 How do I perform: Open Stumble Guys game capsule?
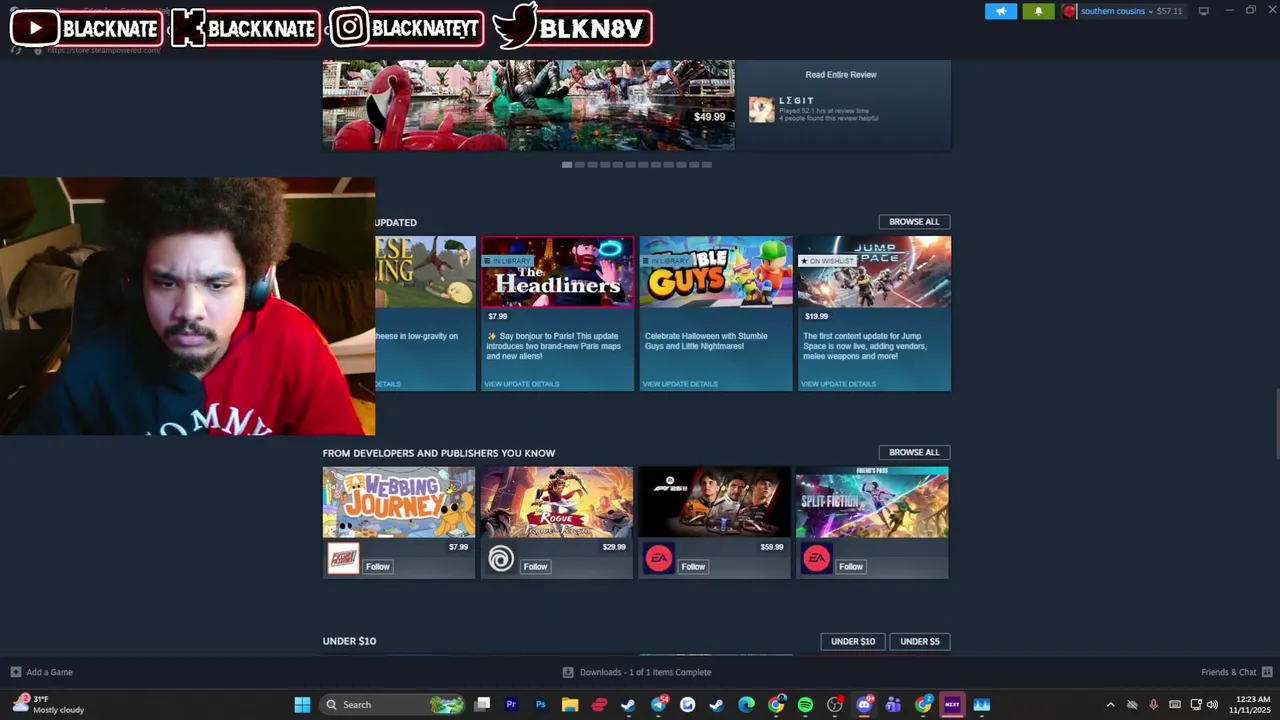click(x=716, y=272)
